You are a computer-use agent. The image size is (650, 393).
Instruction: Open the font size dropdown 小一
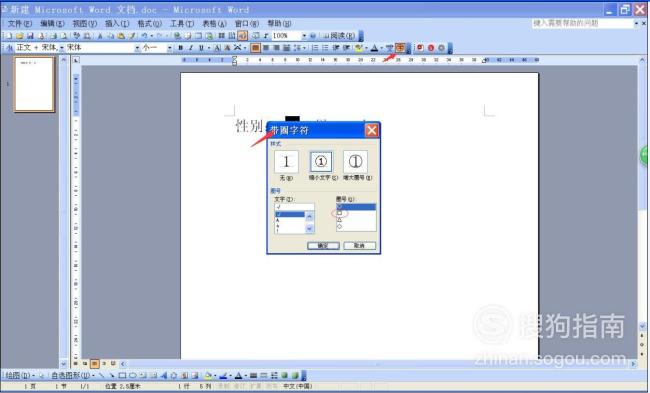170,48
